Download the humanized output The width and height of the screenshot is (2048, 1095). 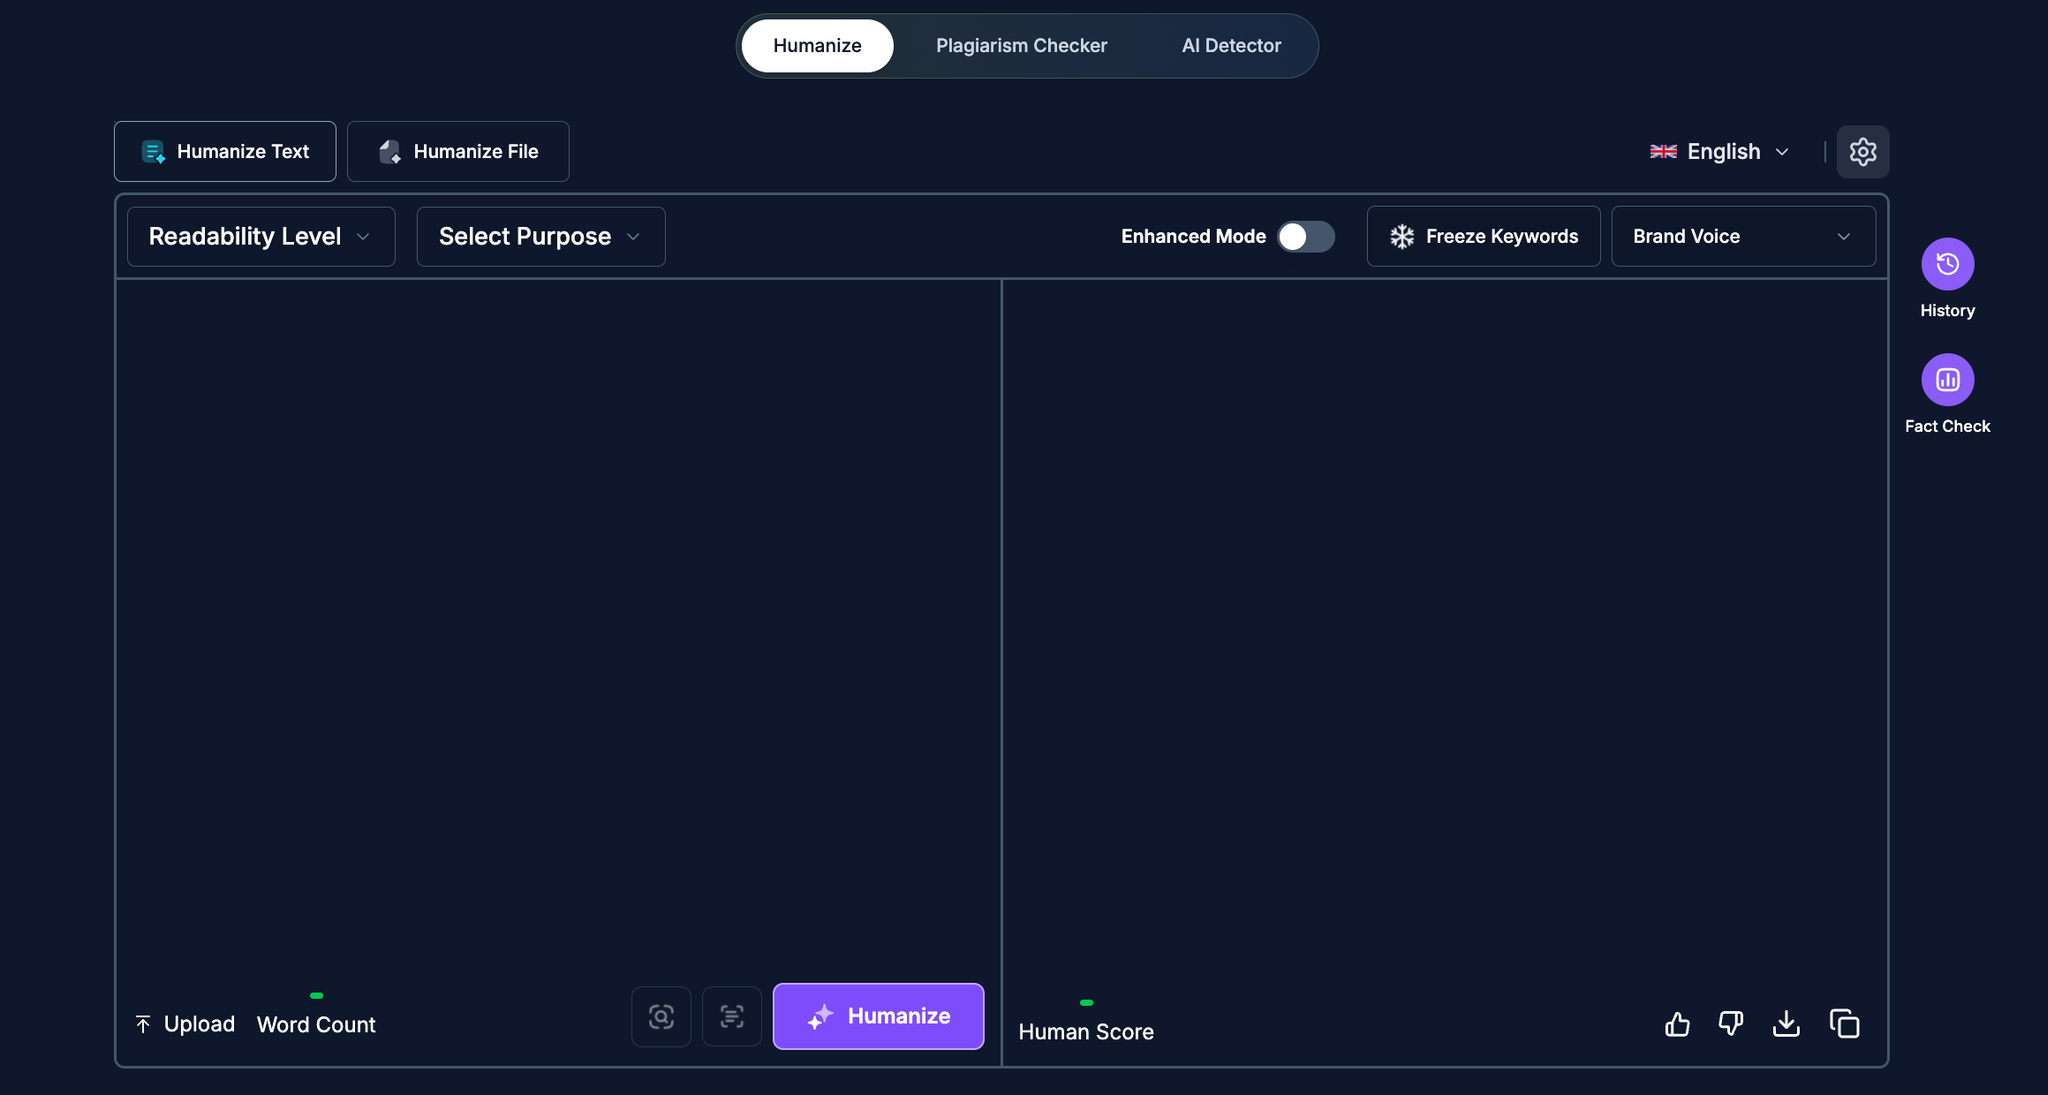pos(1786,1024)
